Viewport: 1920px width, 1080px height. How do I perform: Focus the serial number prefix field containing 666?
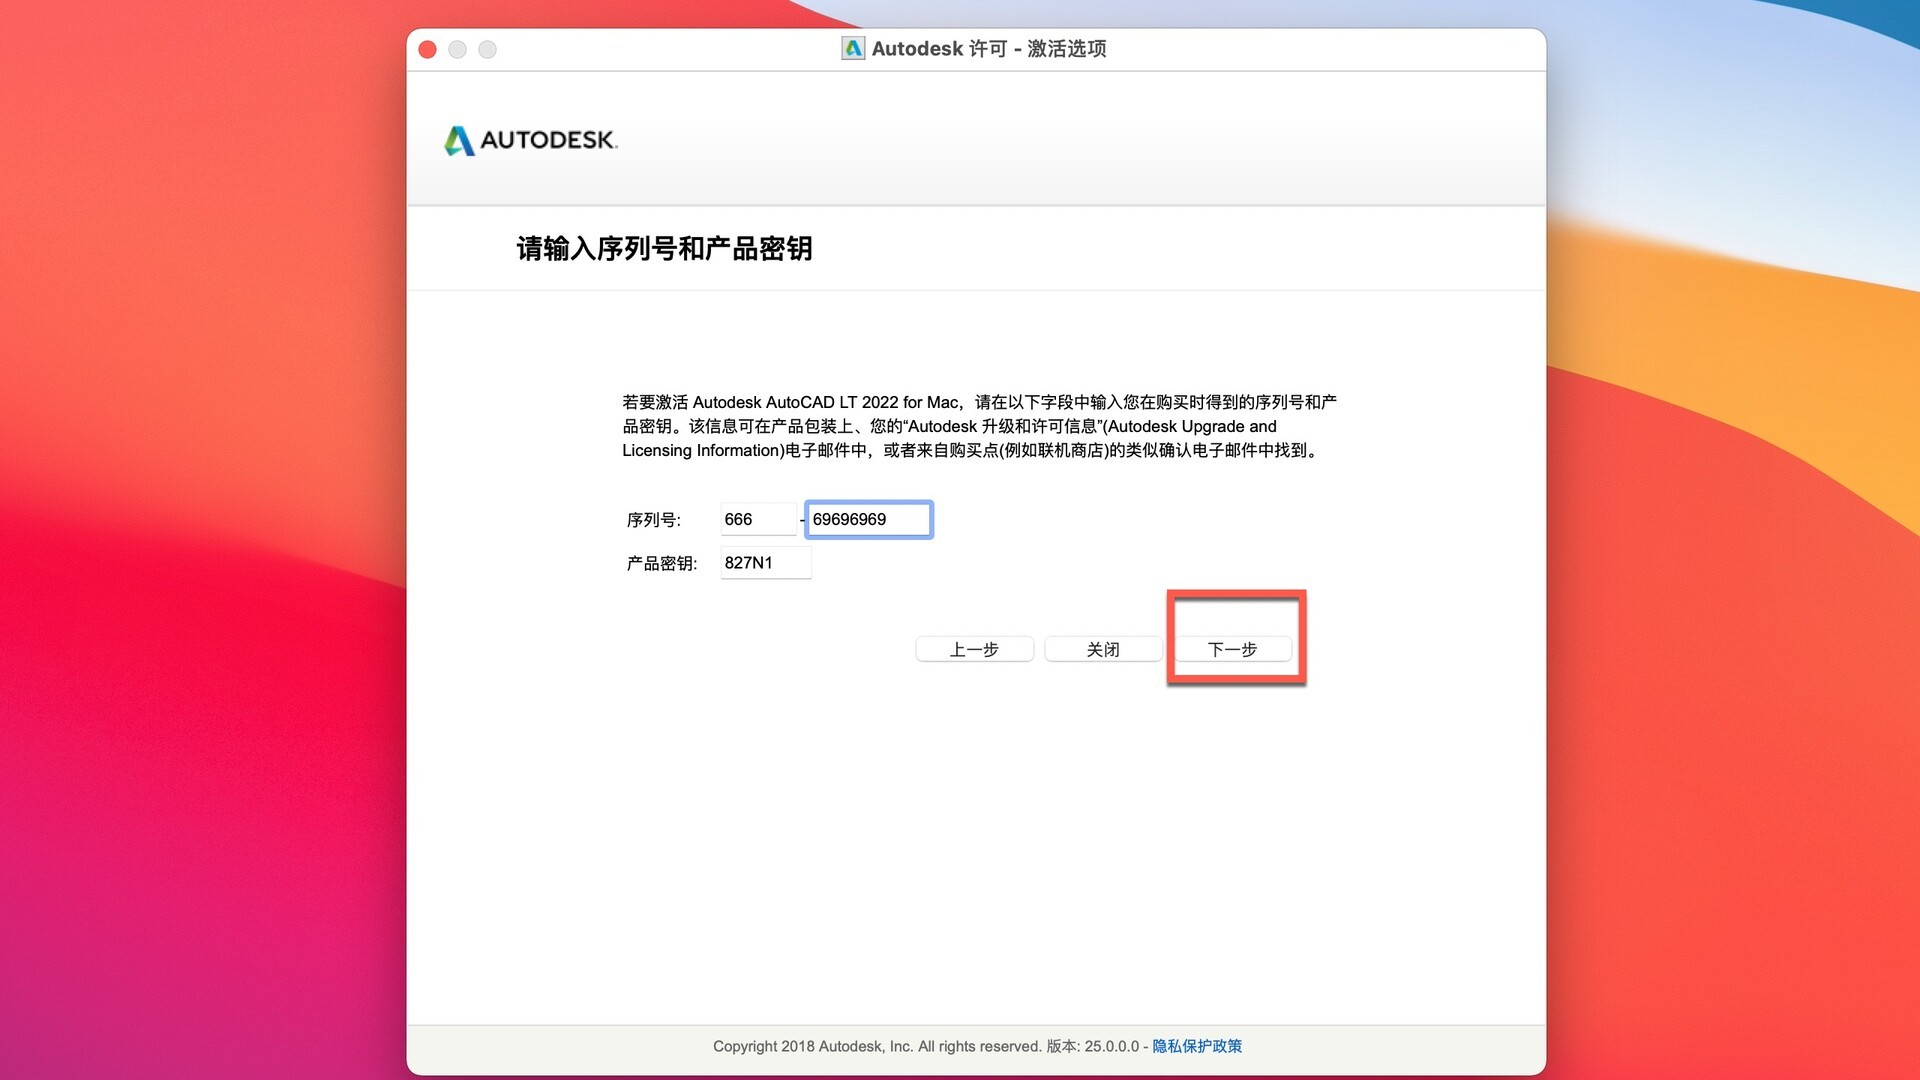pyautogui.click(x=757, y=519)
